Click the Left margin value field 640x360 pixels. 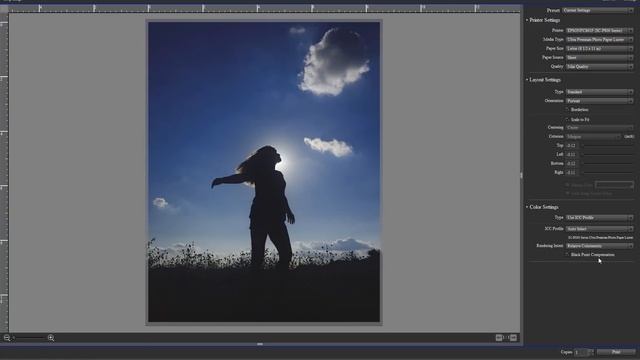tap(572, 154)
